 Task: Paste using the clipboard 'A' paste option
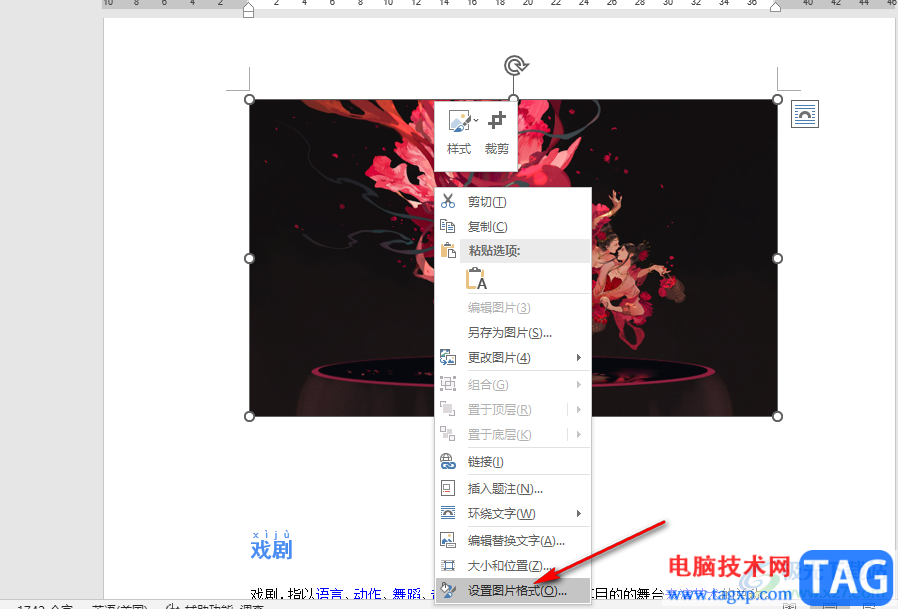[x=476, y=279]
